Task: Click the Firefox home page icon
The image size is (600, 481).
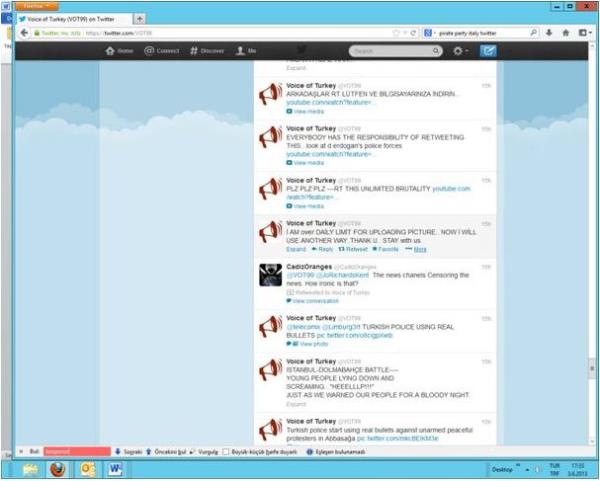Action: point(566,33)
